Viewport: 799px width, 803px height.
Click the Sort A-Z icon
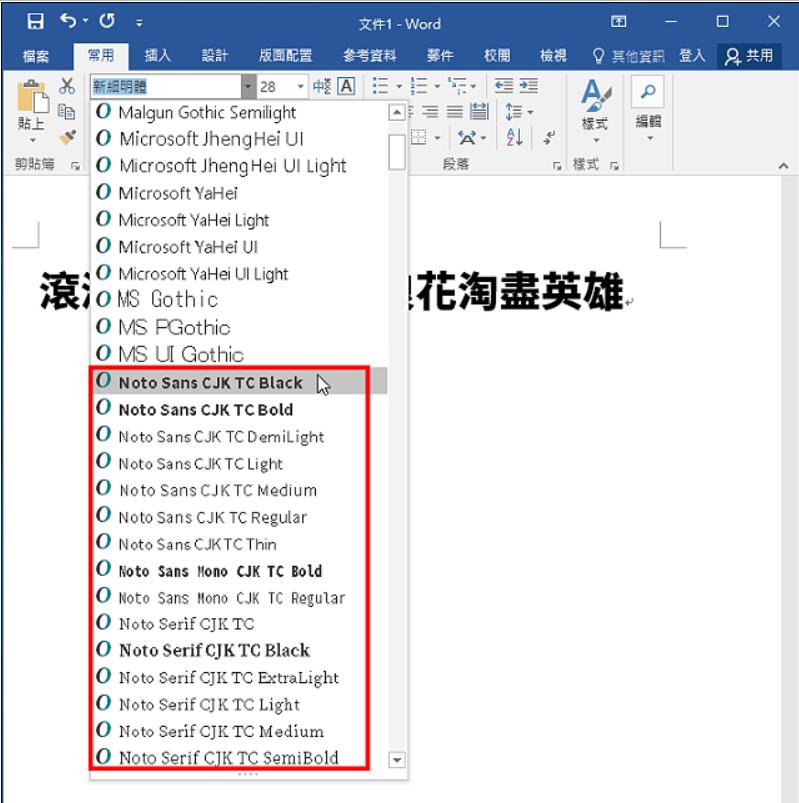point(514,137)
